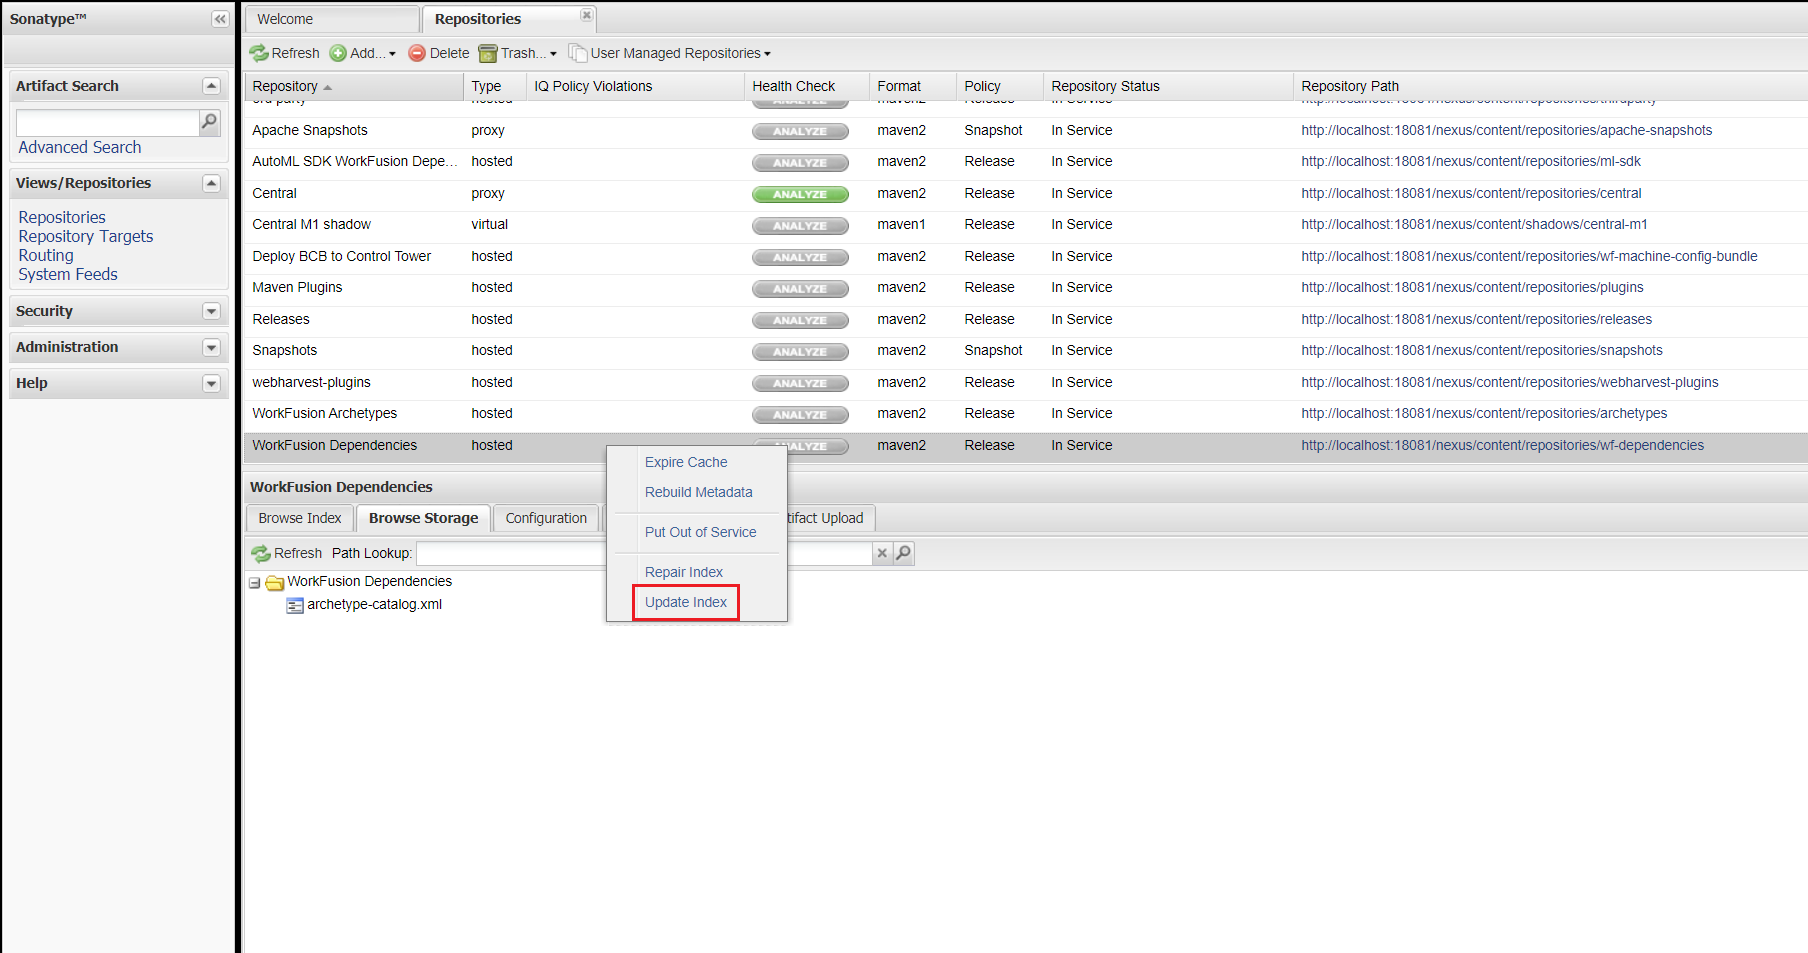Click the archetype-catalog.xml file icon
This screenshot has height=953, width=1808.
click(295, 605)
